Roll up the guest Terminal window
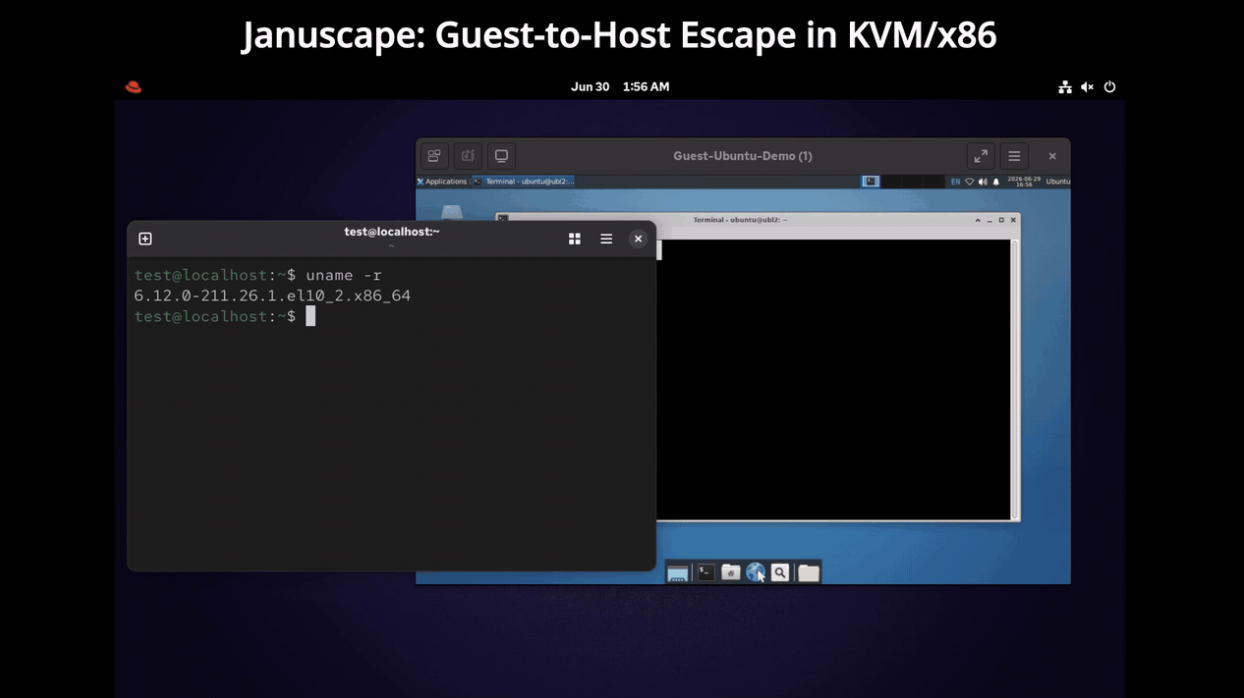Screen dimensions: 1244x698 point(978,220)
